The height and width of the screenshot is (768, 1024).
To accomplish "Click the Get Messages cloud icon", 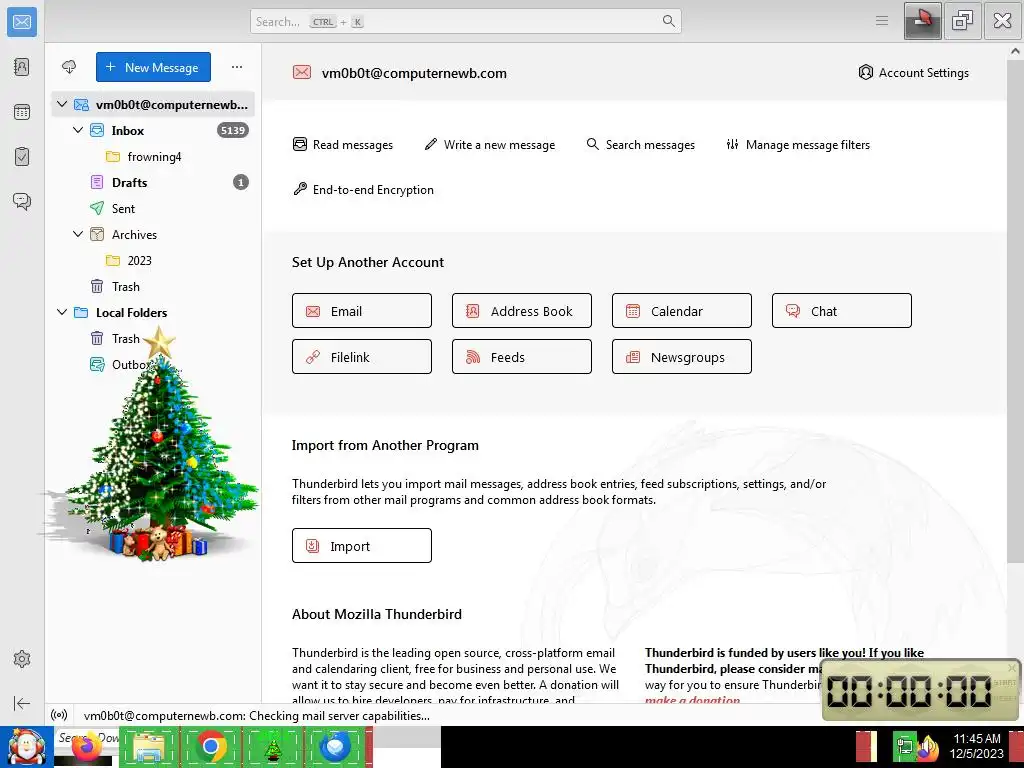I will 69,67.
